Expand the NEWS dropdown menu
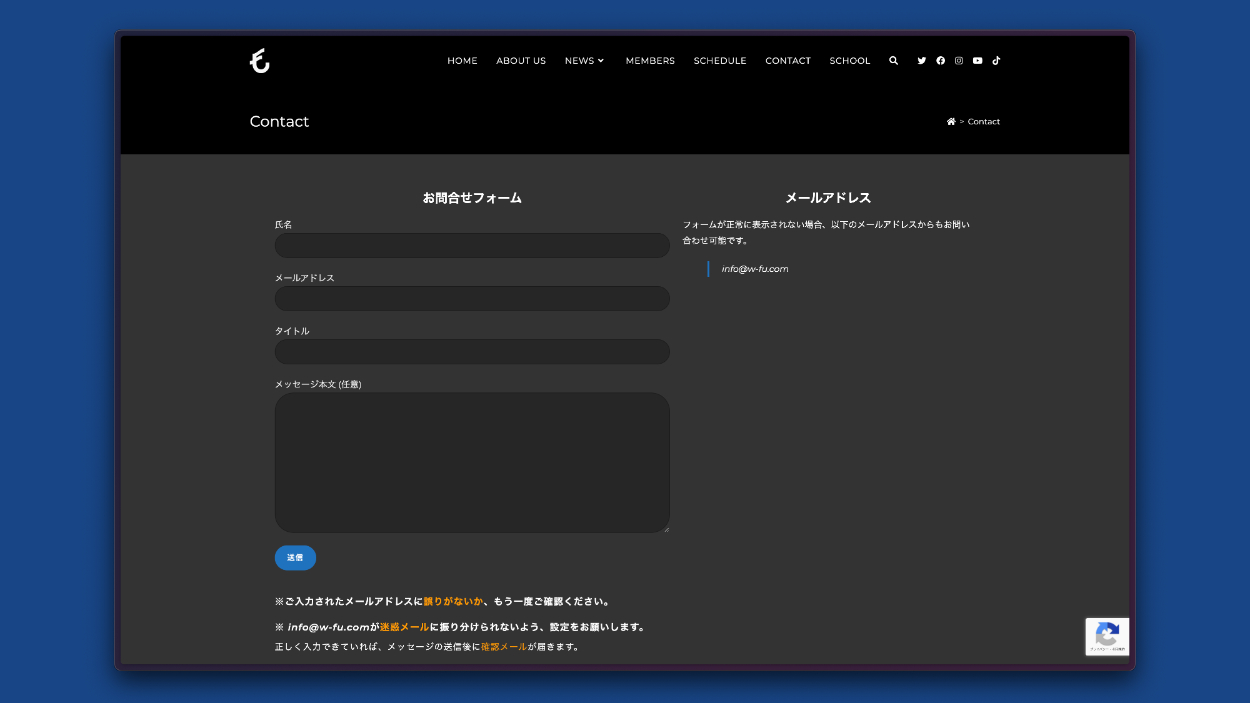Image resolution: width=1250 pixels, height=703 pixels. (x=584, y=61)
